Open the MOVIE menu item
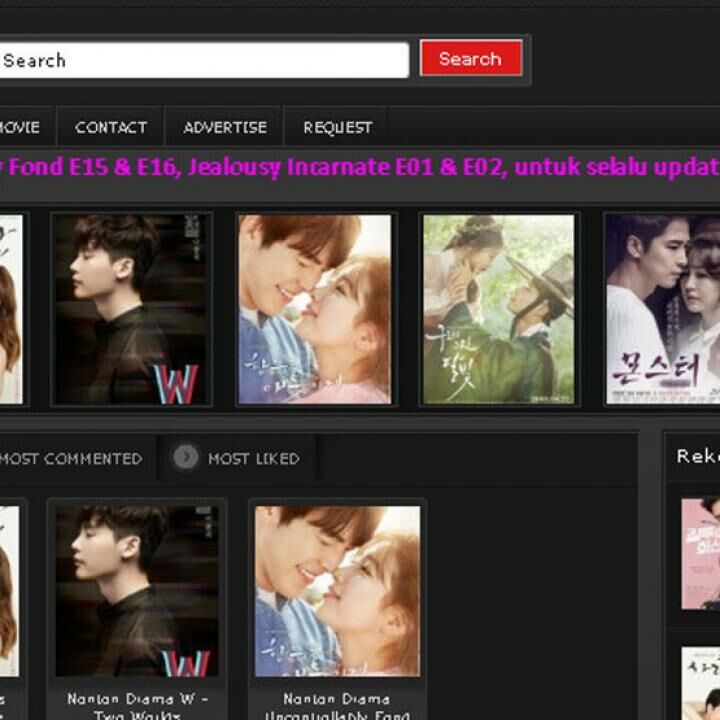720x720 pixels. pyautogui.click(x=20, y=127)
